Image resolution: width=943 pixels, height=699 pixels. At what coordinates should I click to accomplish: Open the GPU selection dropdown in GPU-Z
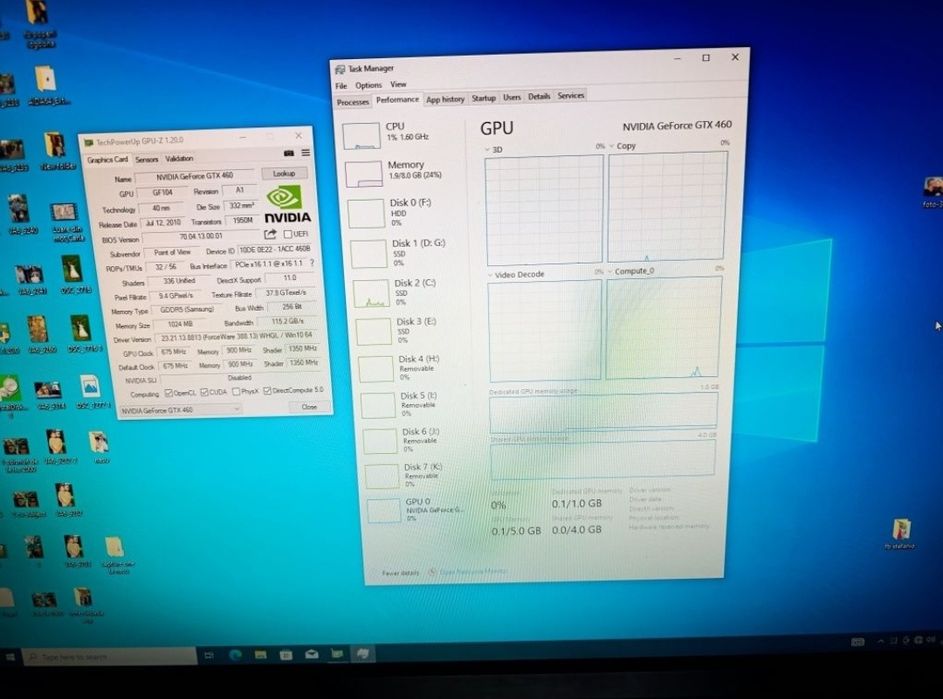(x=179, y=410)
